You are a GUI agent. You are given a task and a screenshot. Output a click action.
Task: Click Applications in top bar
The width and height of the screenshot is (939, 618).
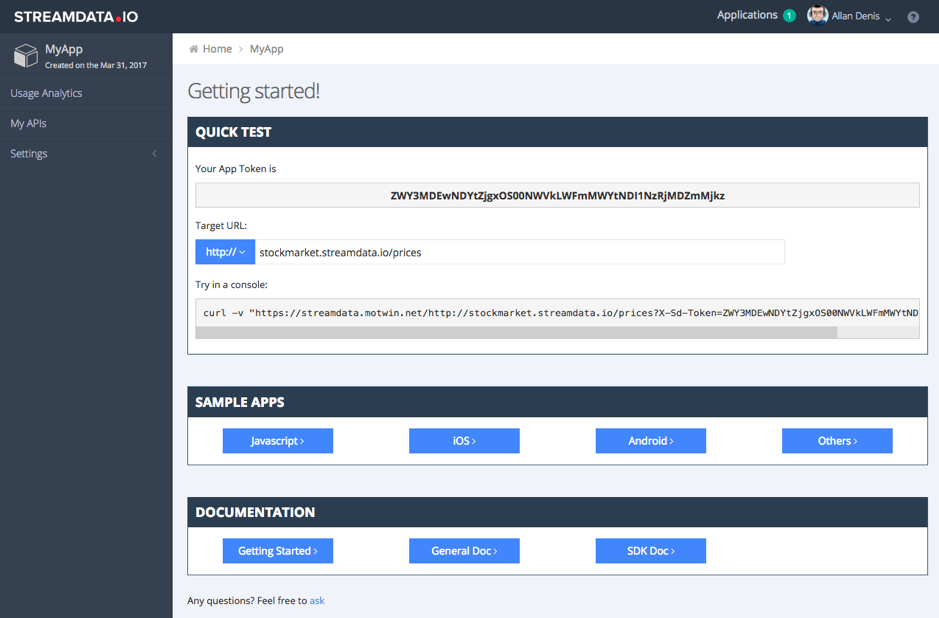tap(747, 16)
